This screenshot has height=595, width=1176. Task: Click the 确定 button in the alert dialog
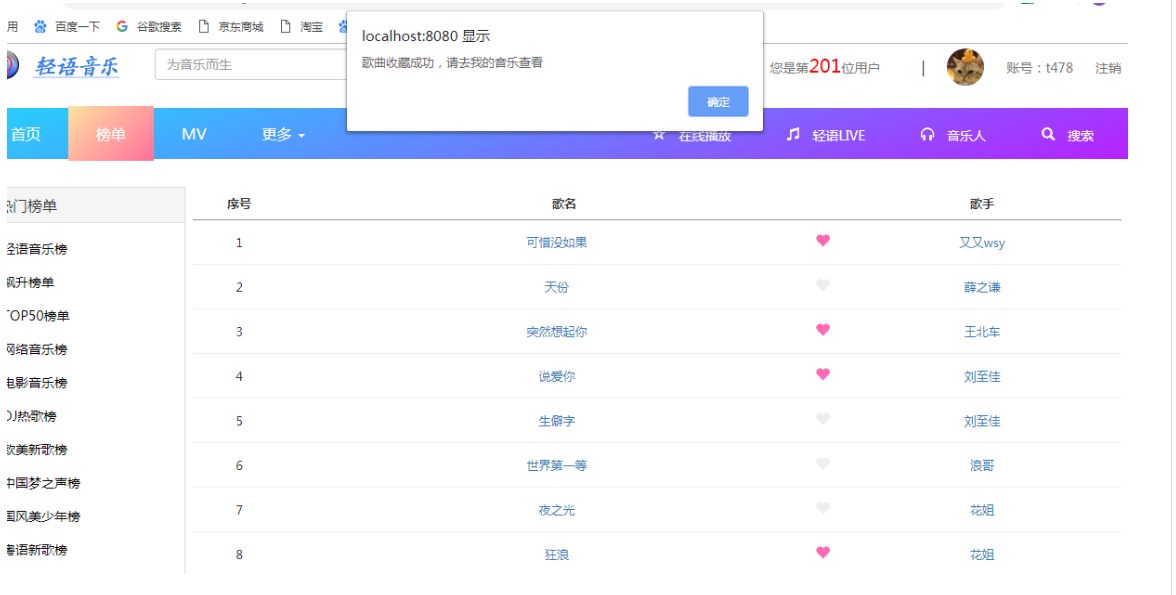pos(718,102)
